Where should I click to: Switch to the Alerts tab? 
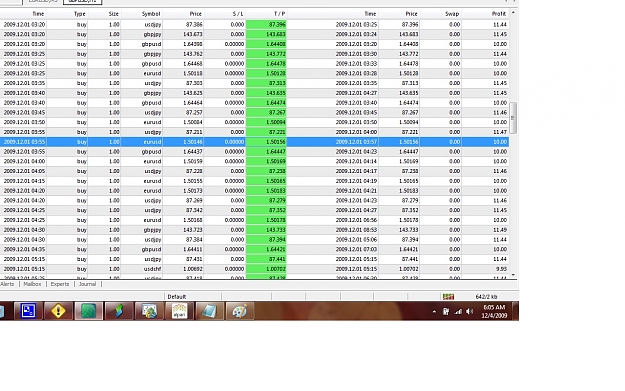pos(7,284)
